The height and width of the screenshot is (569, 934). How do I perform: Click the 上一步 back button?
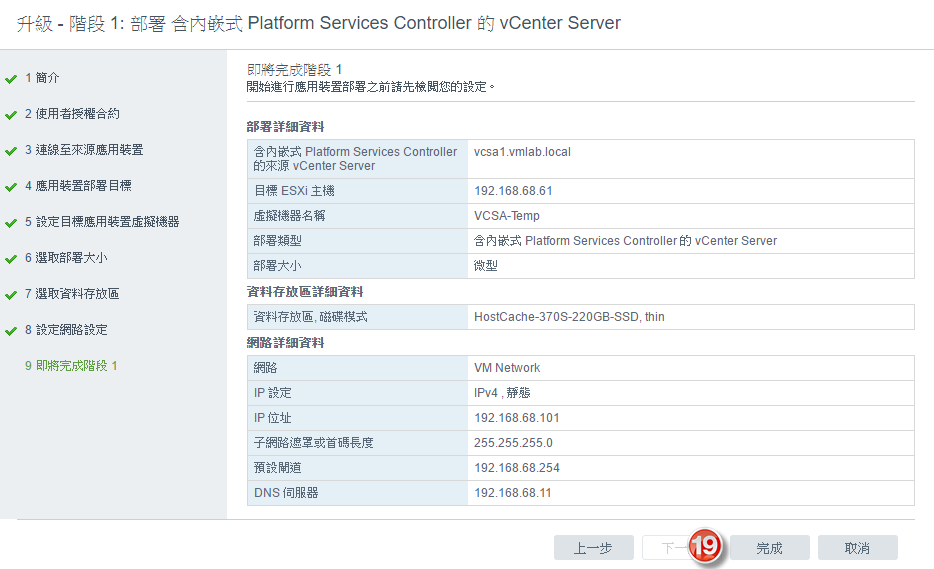(x=593, y=548)
